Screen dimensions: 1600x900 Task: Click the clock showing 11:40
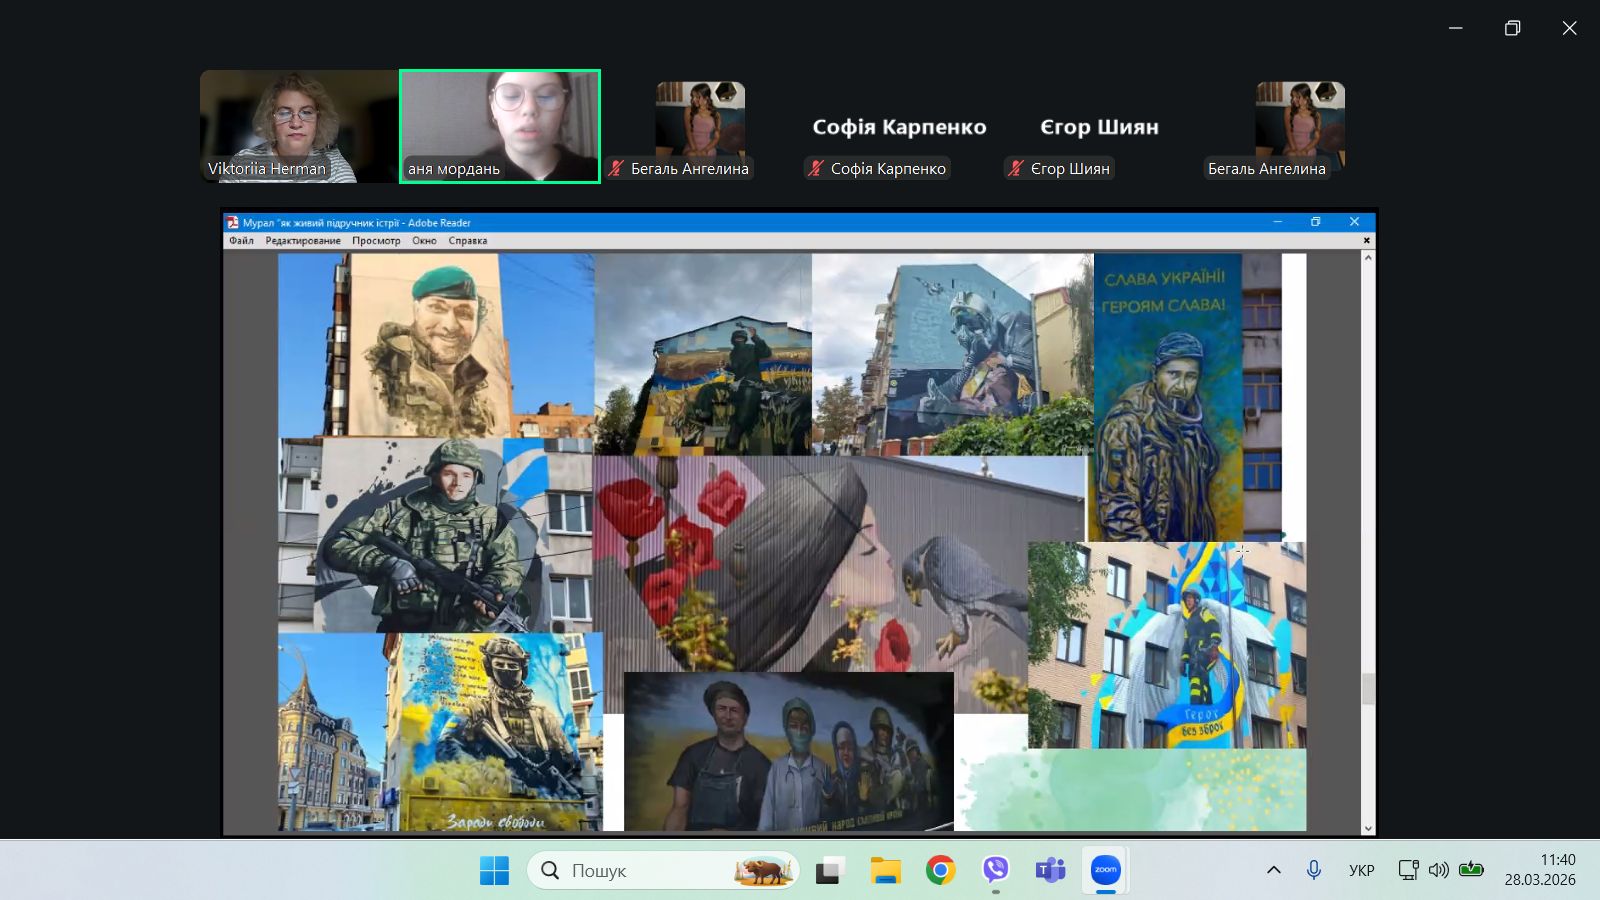tap(1540, 870)
